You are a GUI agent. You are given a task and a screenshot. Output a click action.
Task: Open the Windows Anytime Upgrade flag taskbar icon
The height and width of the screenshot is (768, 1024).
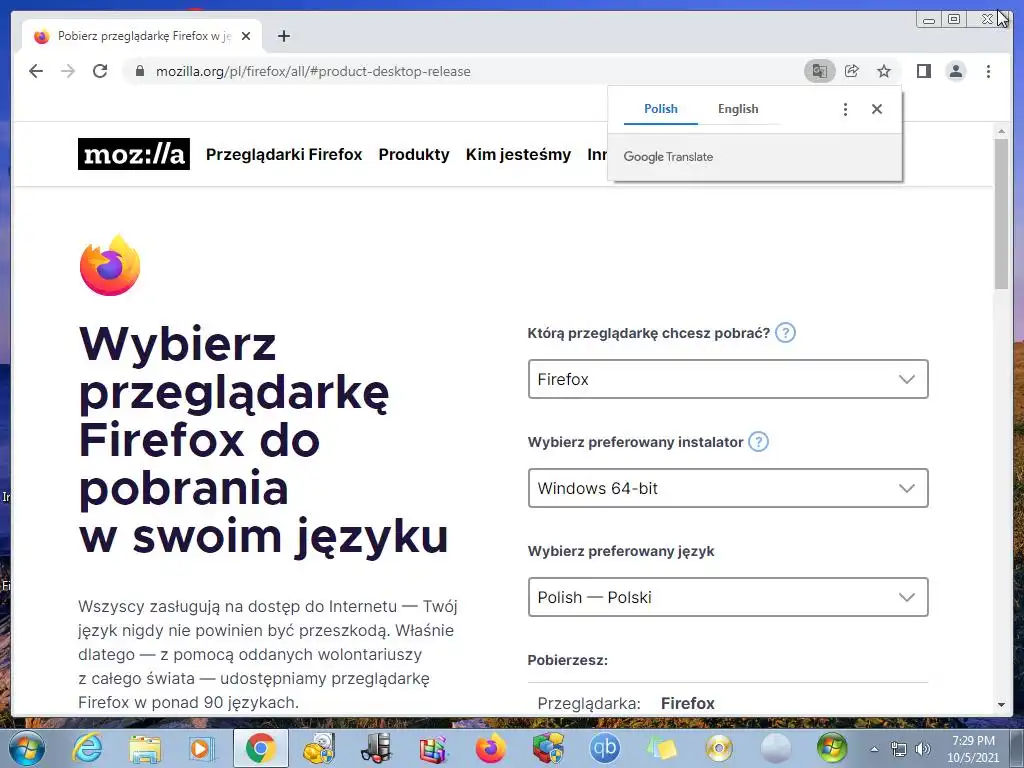(832, 748)
